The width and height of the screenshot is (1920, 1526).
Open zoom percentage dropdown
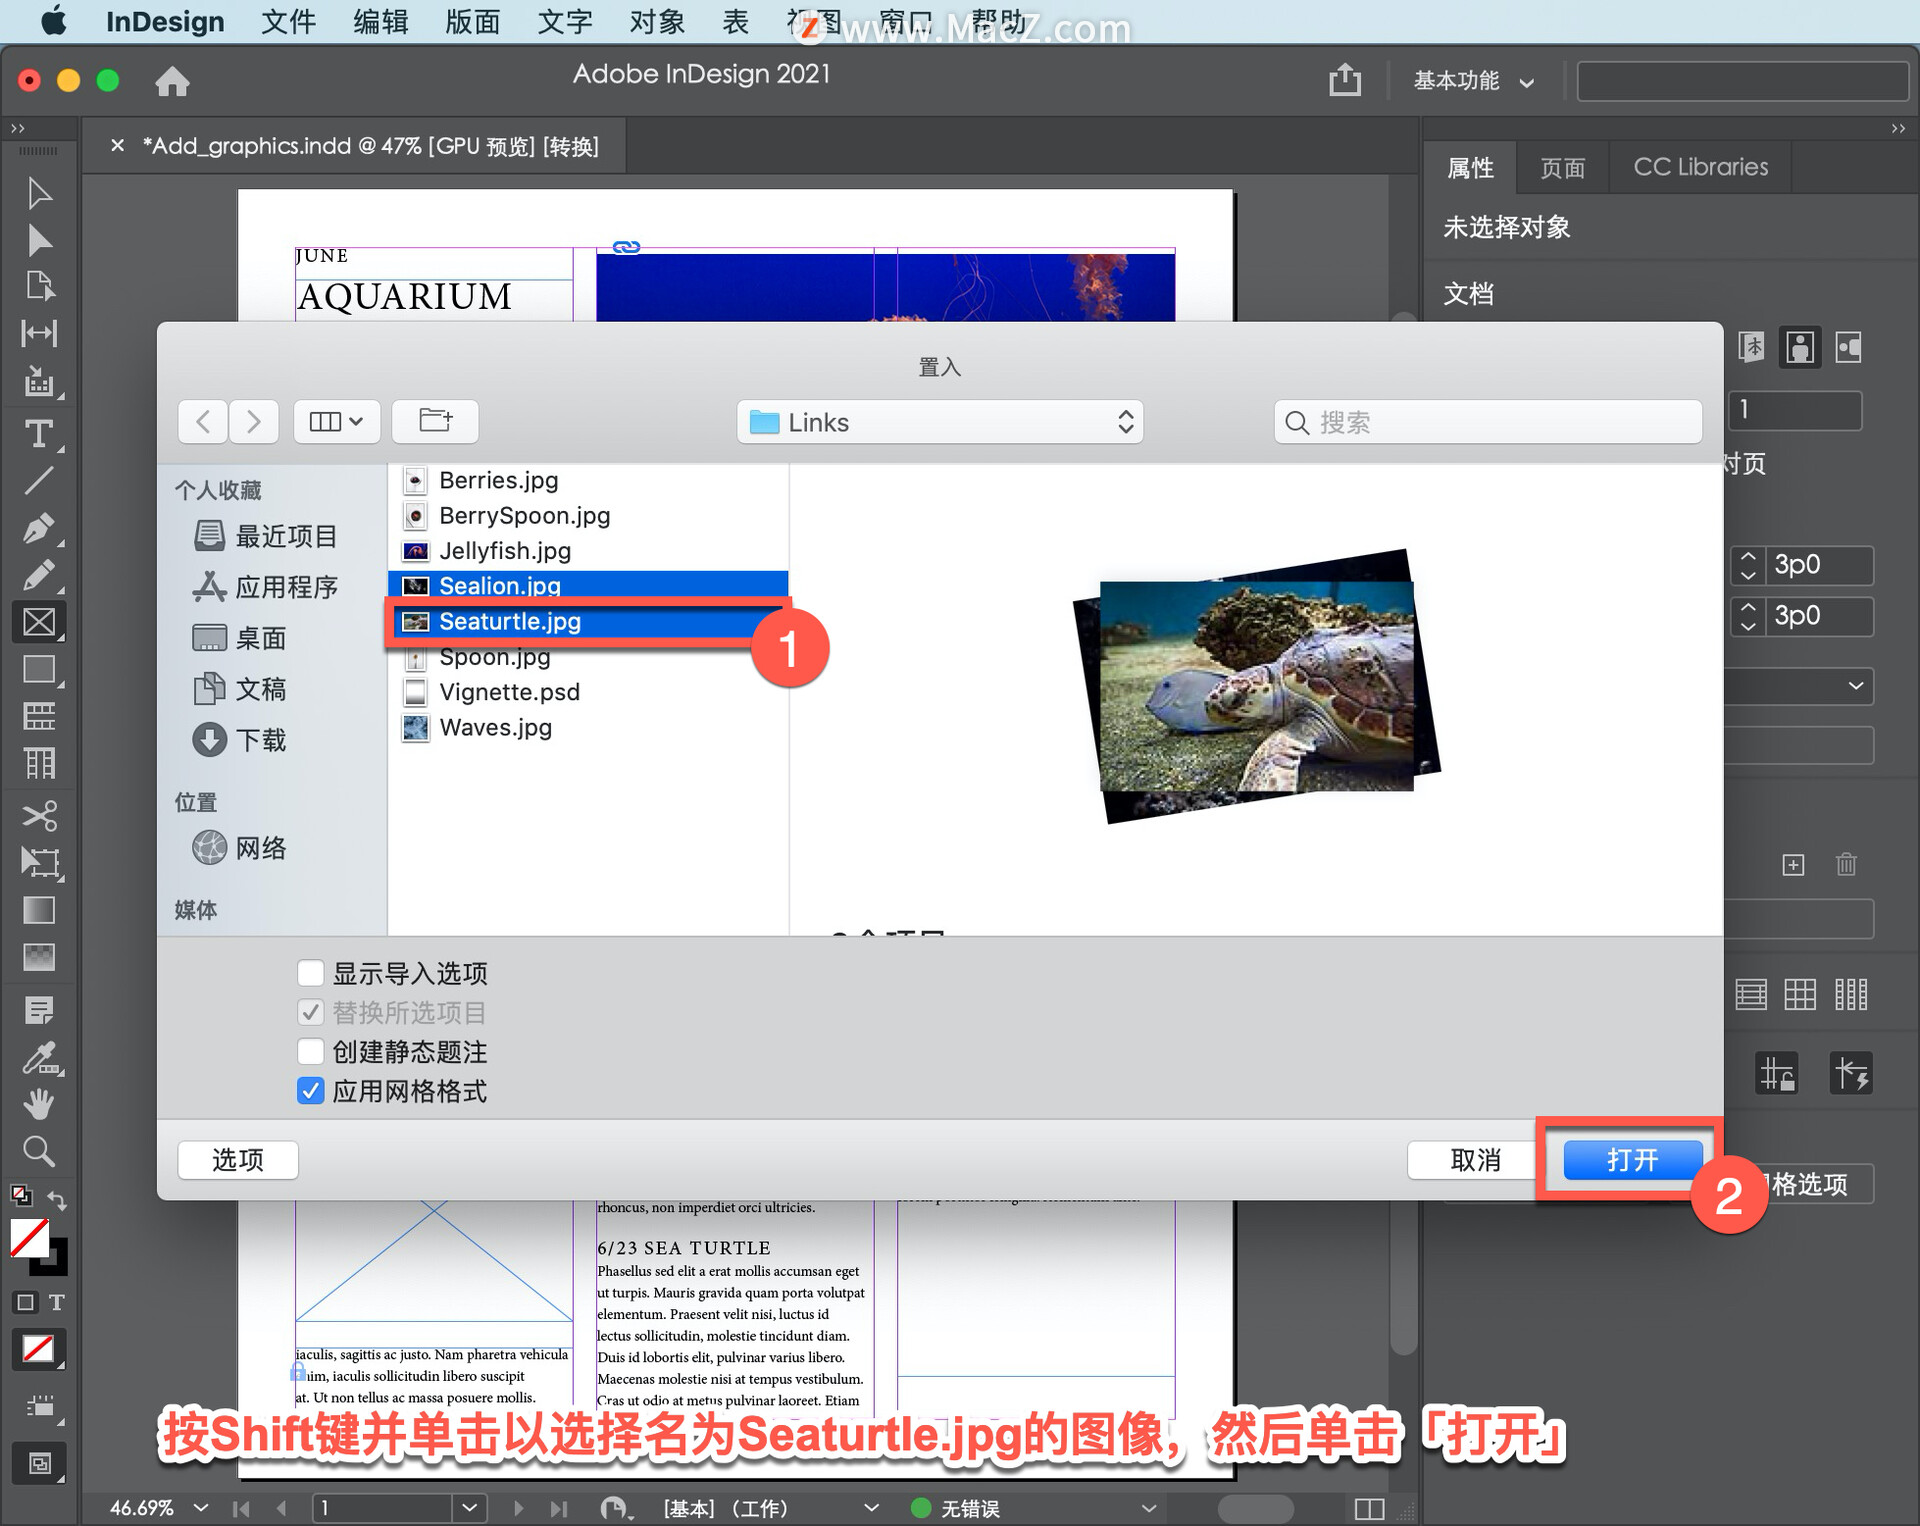click(x=201, y=1507)
